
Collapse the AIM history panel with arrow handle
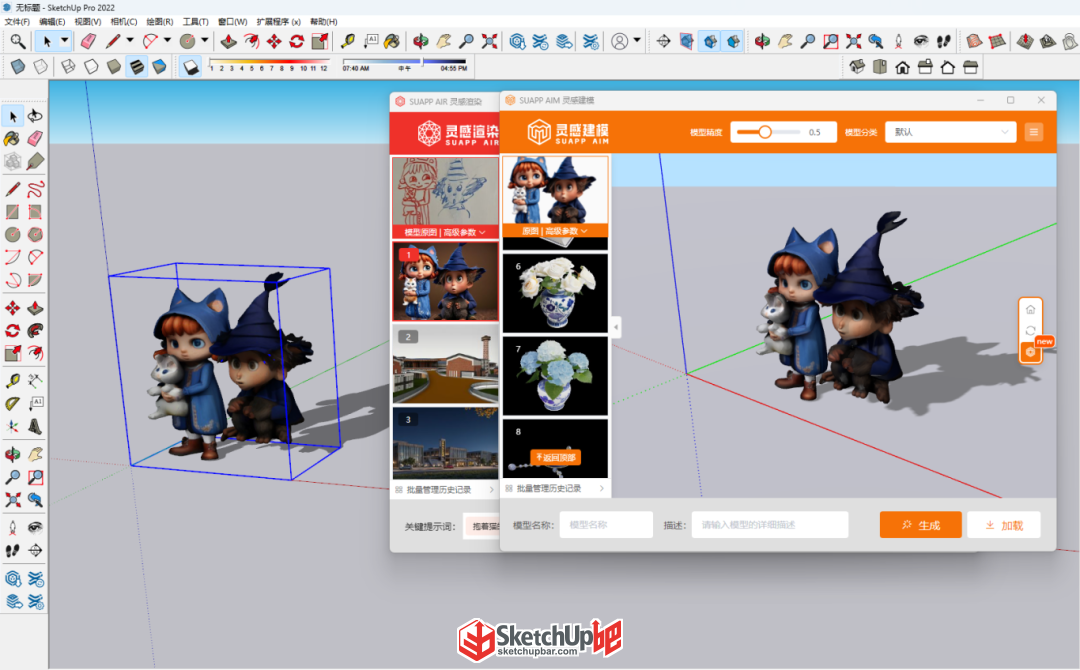616,327
